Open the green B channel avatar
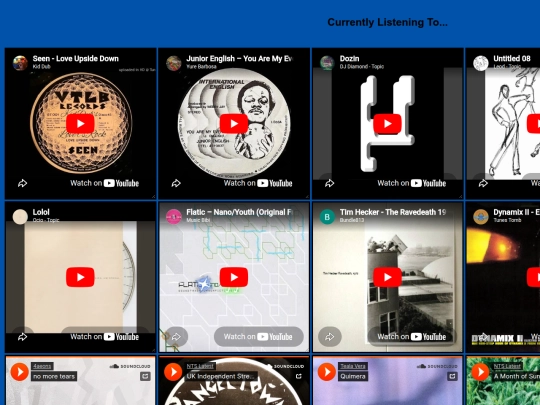Screen dimensions: 540x405 [x=327, y=217]
